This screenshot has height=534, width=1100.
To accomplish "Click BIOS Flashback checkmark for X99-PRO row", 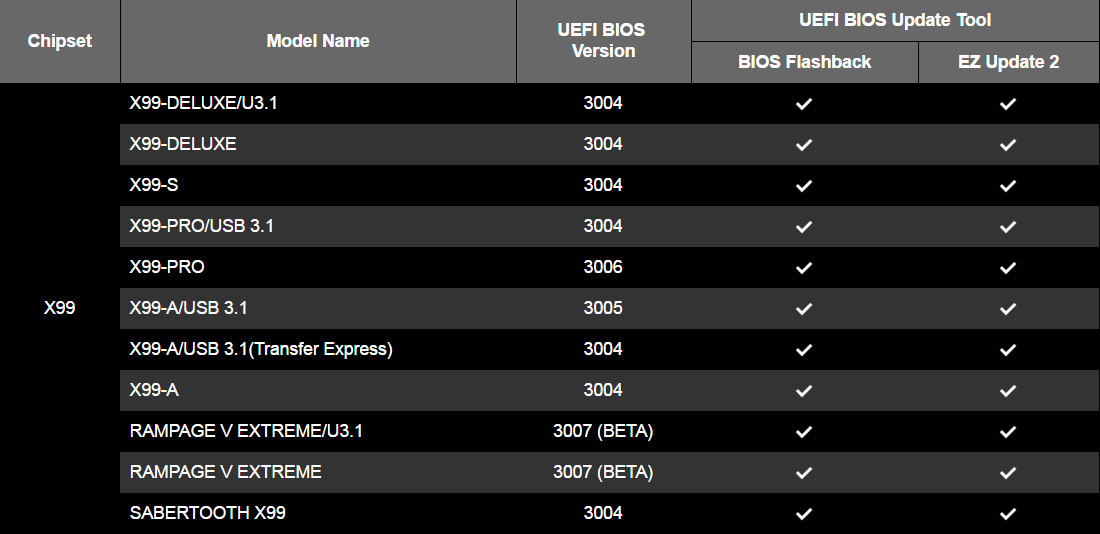I will coord(804,268).
